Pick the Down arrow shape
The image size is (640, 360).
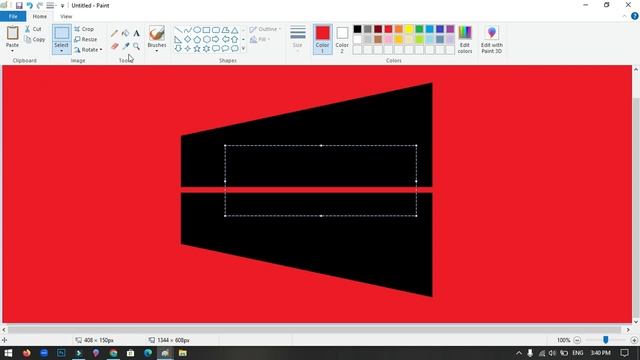pyautogui.click(x=178, y=49)
